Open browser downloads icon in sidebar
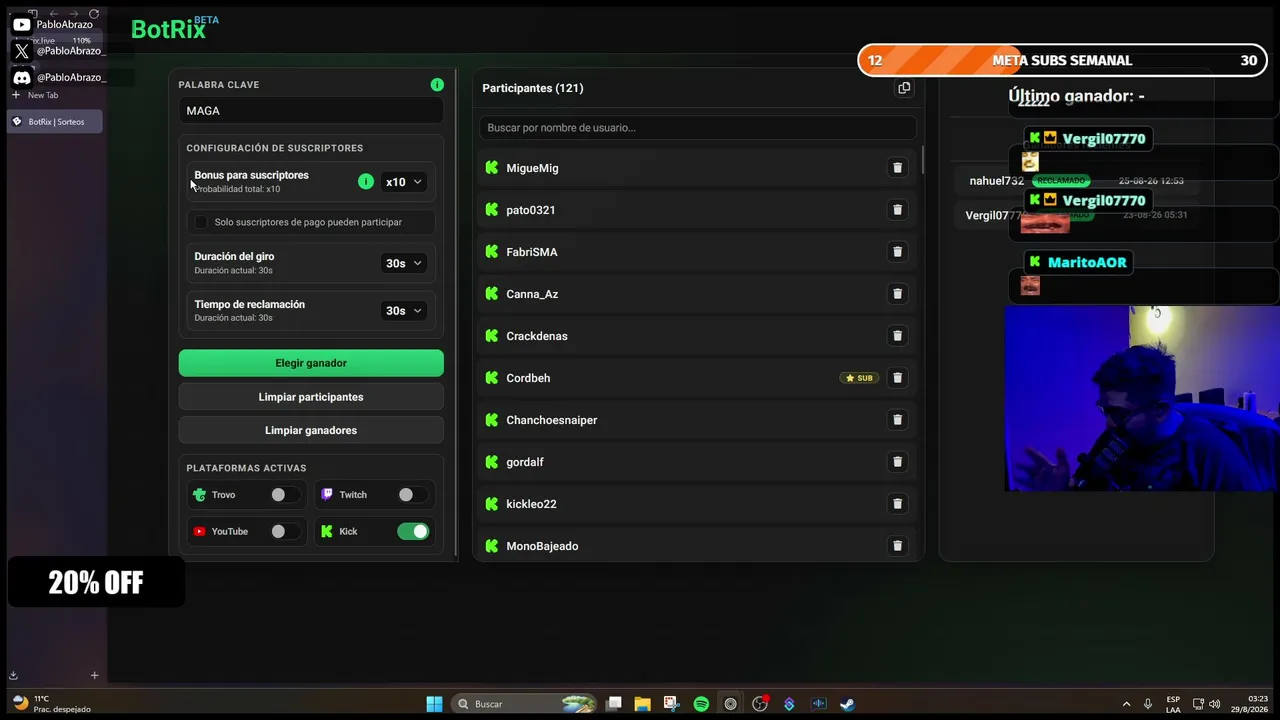Image resolution: width=1280 pixels, height=720 pixels. pyautogui.click(x=14, y=675)
